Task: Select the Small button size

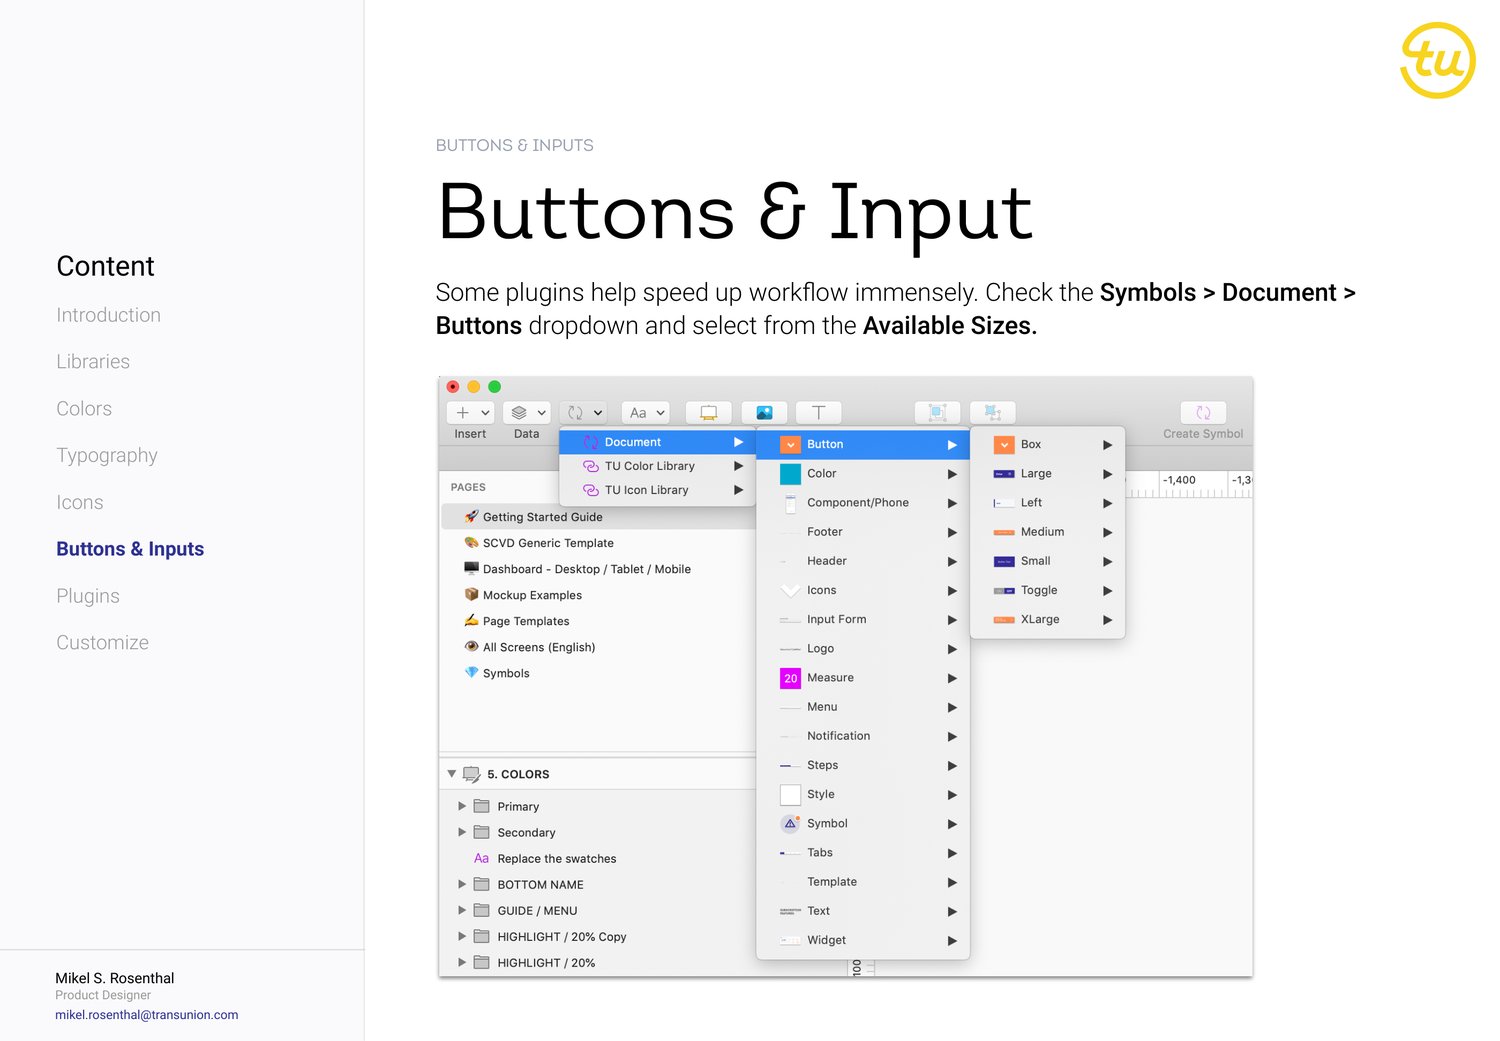Action: (x=1047, y=561)
